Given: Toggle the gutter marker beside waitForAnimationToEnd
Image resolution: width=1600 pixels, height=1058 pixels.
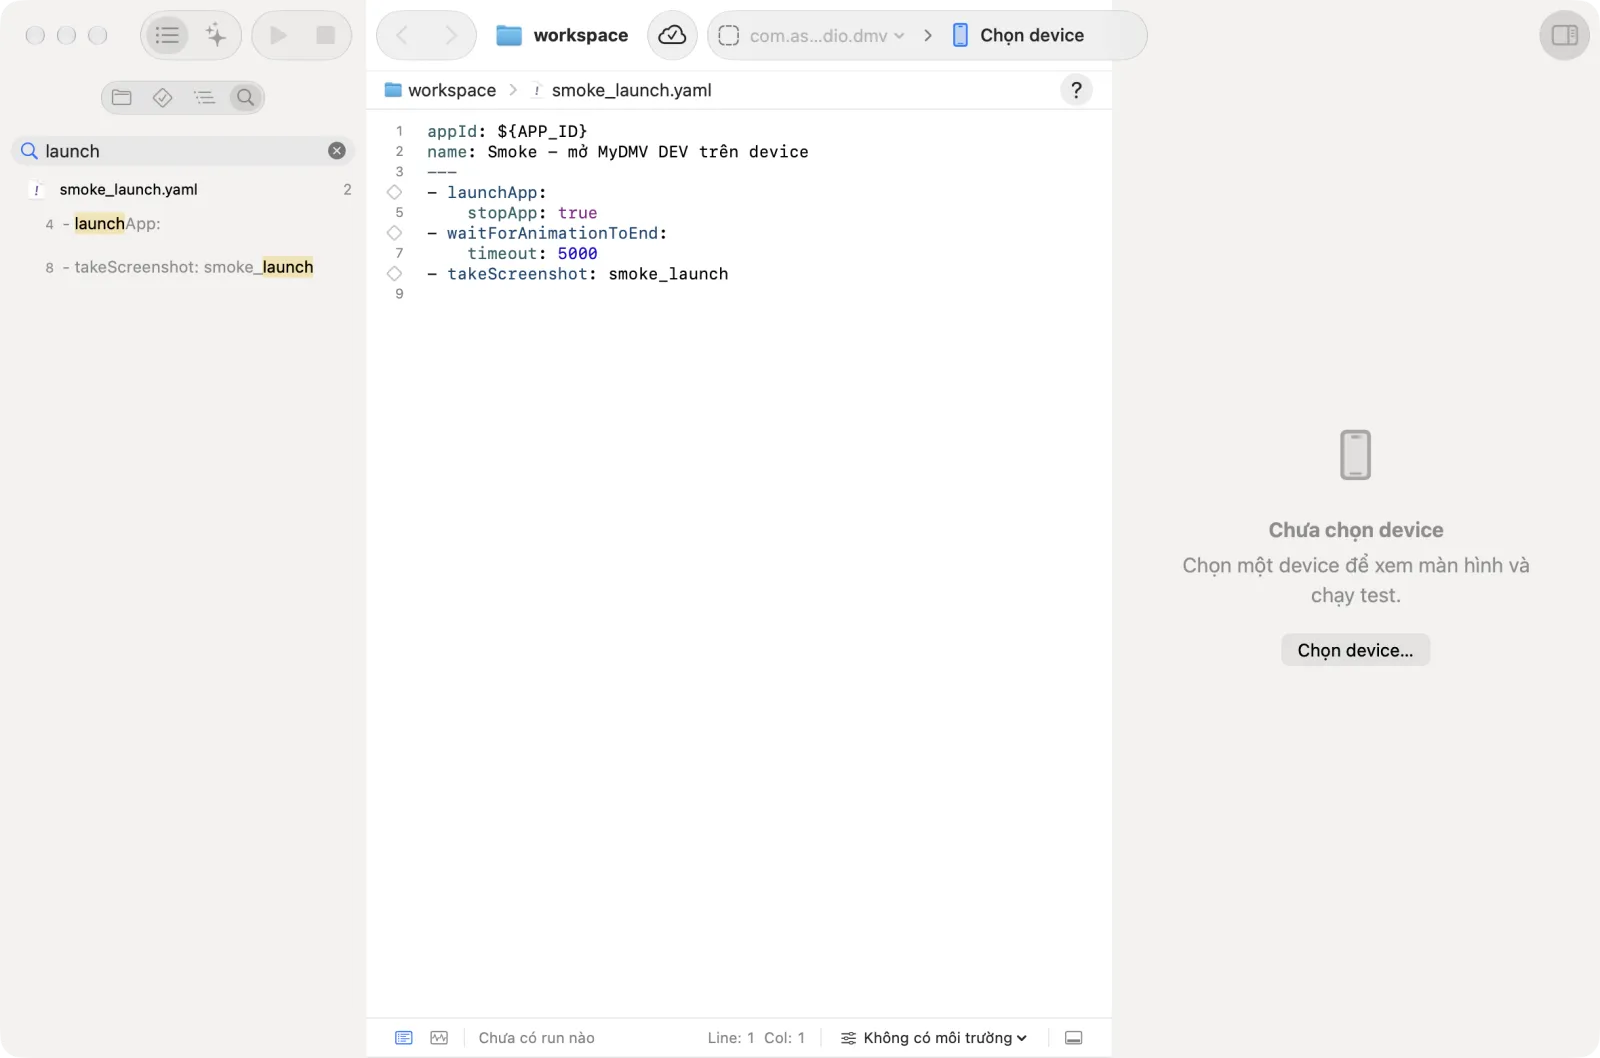Looking at the screenshot, I should (x=394, y=233).
